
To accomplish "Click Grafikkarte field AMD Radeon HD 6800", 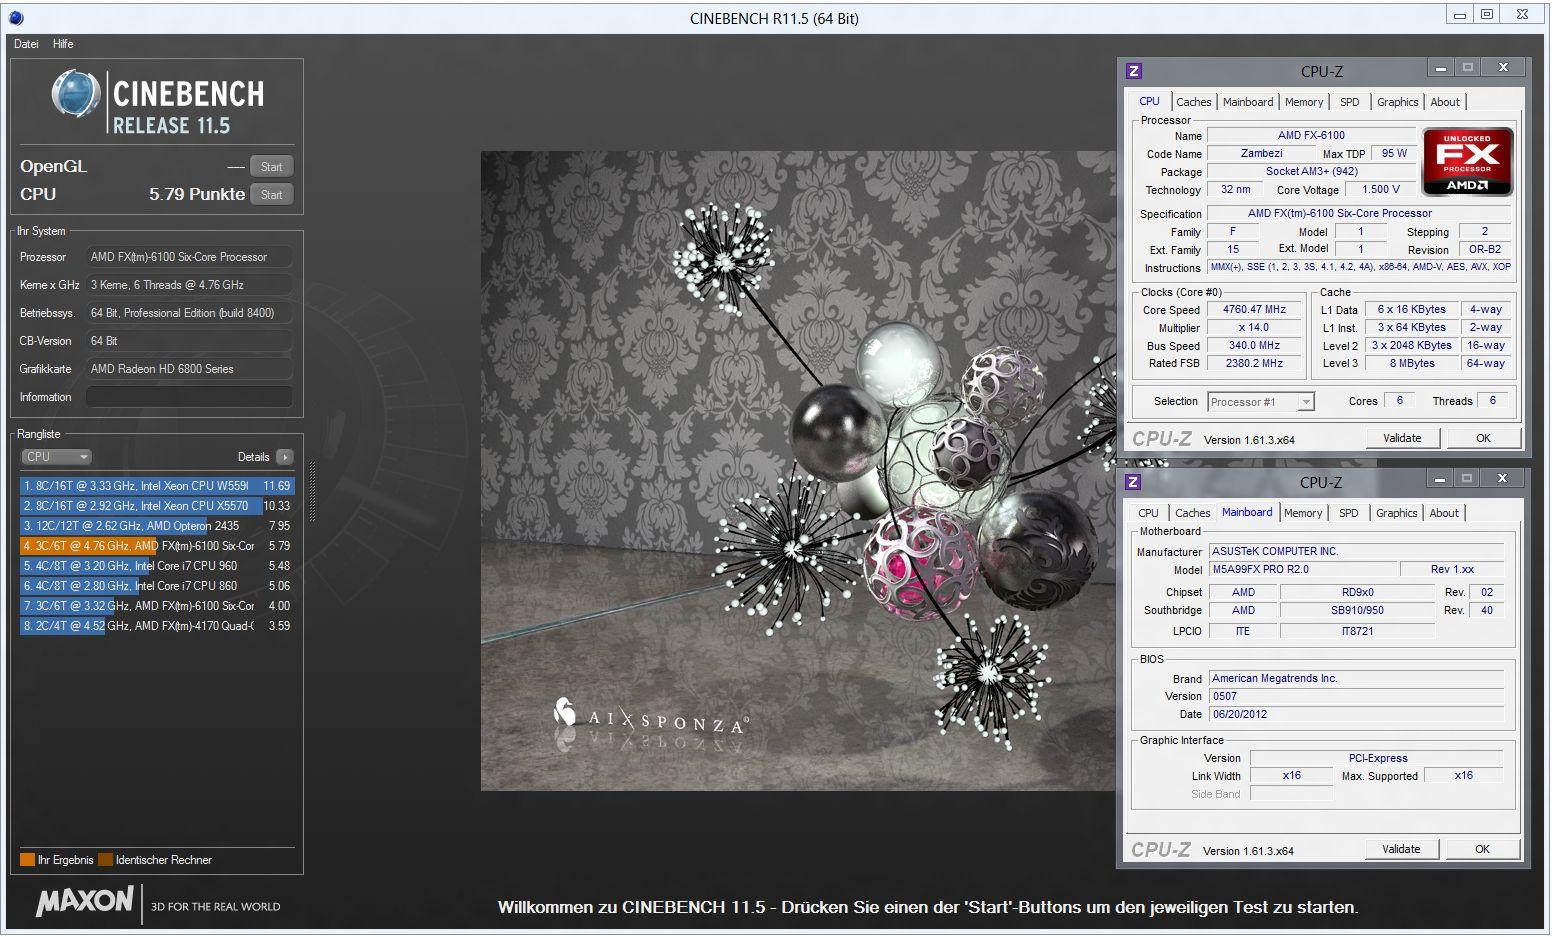I will point(189,369).
